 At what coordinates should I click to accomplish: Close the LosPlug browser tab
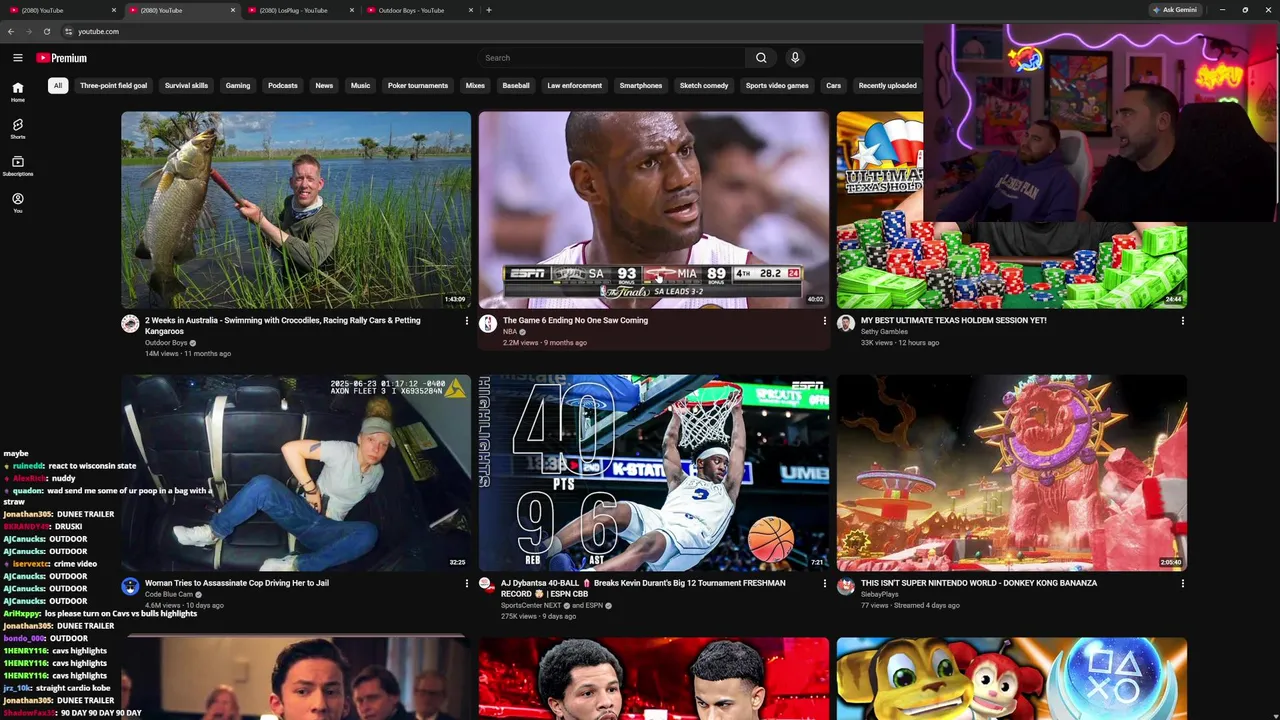pos(352,10)
